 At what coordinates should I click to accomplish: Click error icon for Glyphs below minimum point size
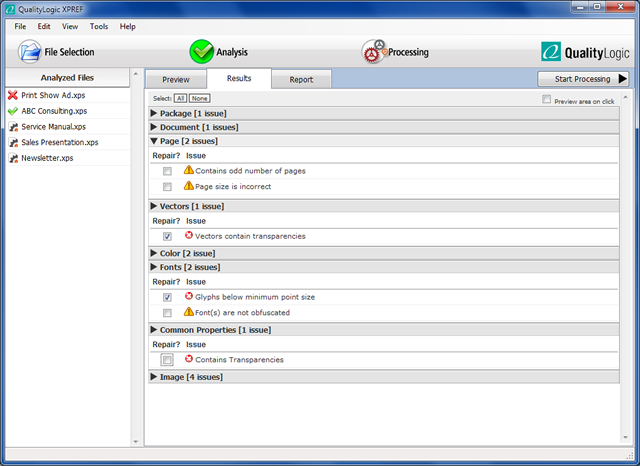click(x=189, y=296)
